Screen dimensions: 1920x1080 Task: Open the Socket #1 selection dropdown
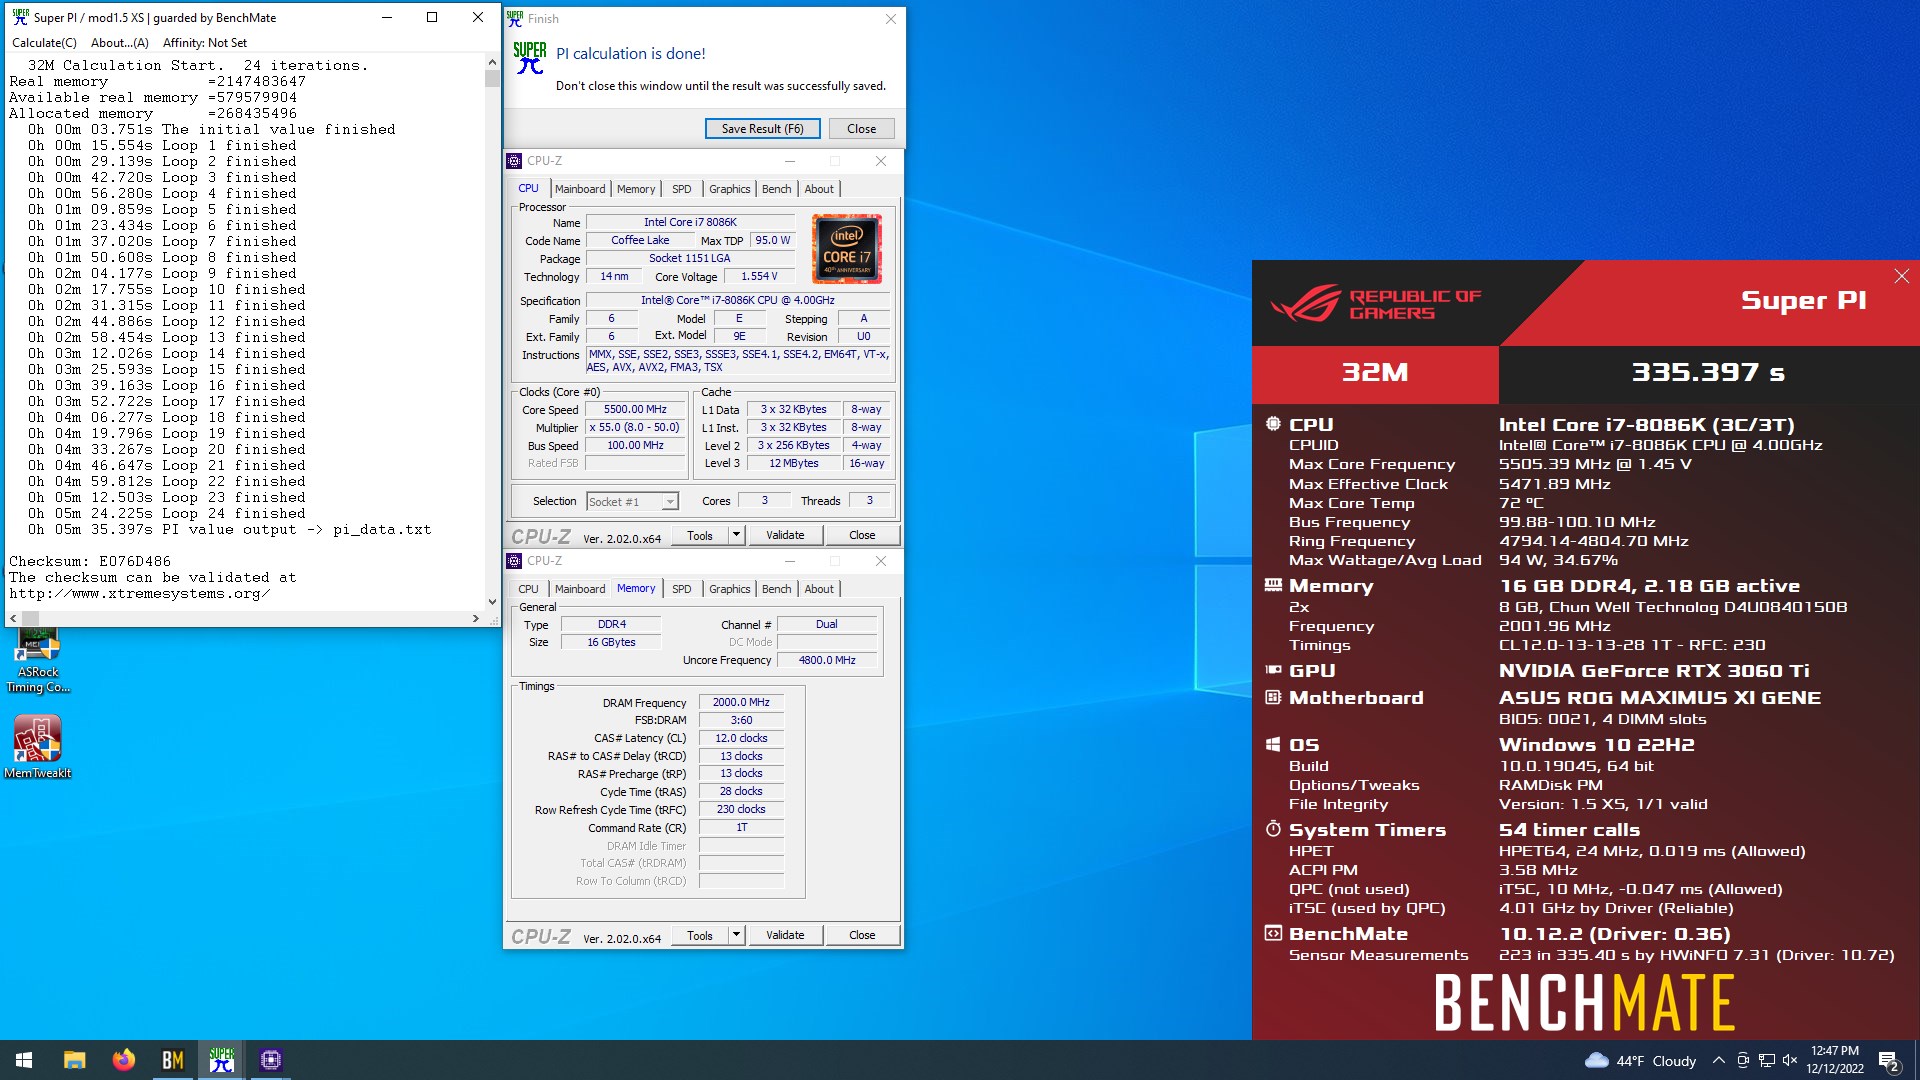[632, 501]
